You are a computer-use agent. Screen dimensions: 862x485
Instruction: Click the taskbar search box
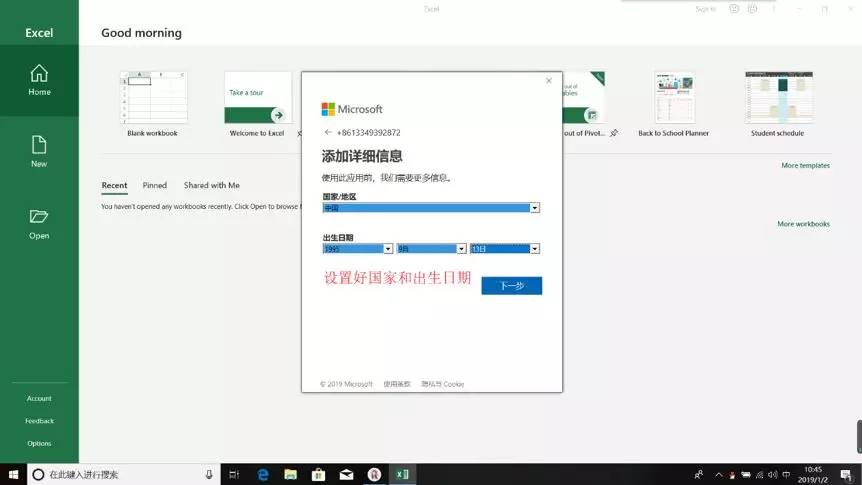[124, 474]
